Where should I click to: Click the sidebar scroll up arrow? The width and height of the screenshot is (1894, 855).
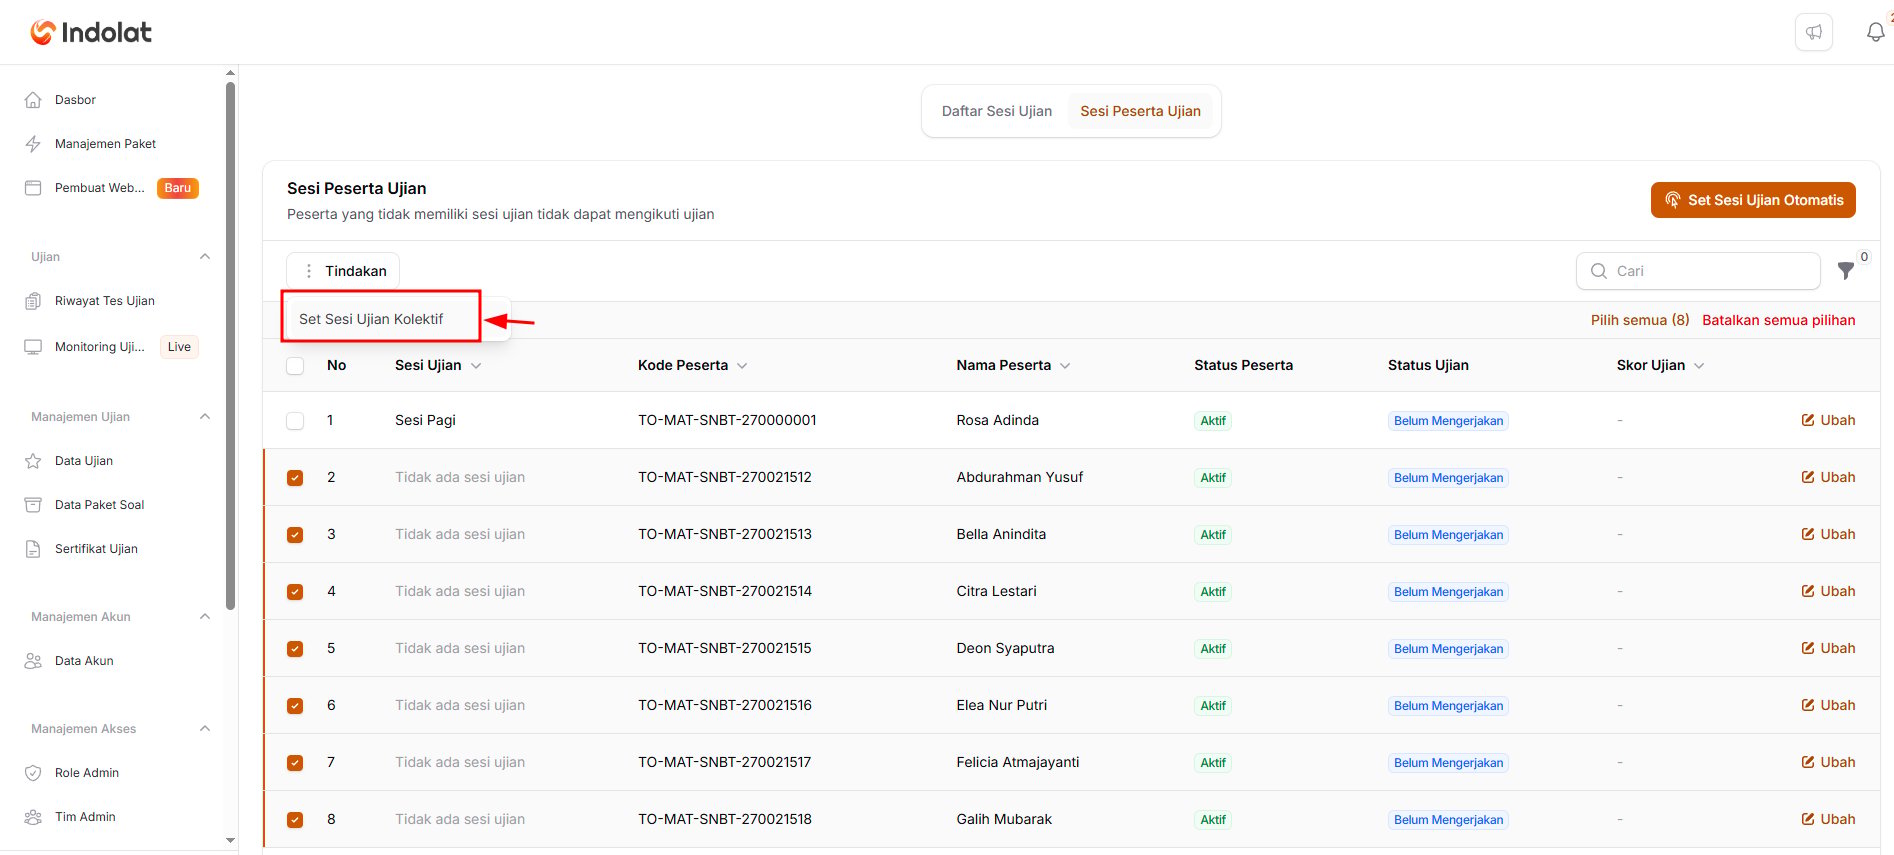[x=231, y=73]
